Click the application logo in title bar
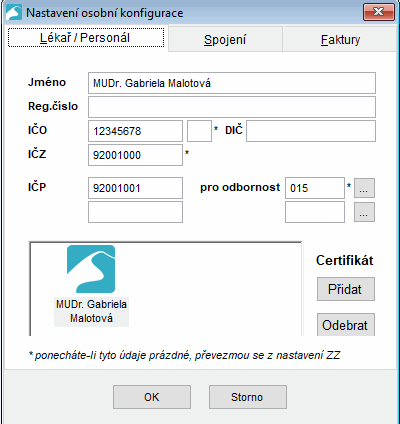The width and height of the screenshot is (400, 424). [14, 12]
